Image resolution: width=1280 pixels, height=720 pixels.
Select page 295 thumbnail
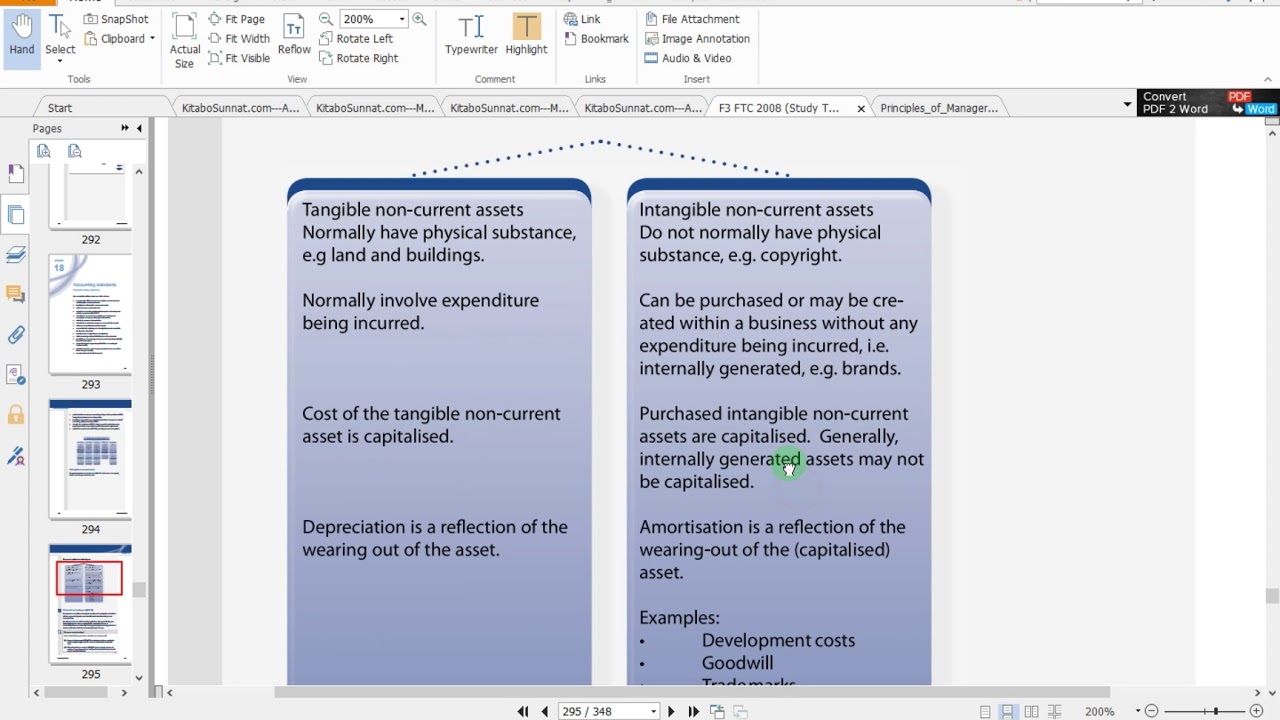pos(90,604)
